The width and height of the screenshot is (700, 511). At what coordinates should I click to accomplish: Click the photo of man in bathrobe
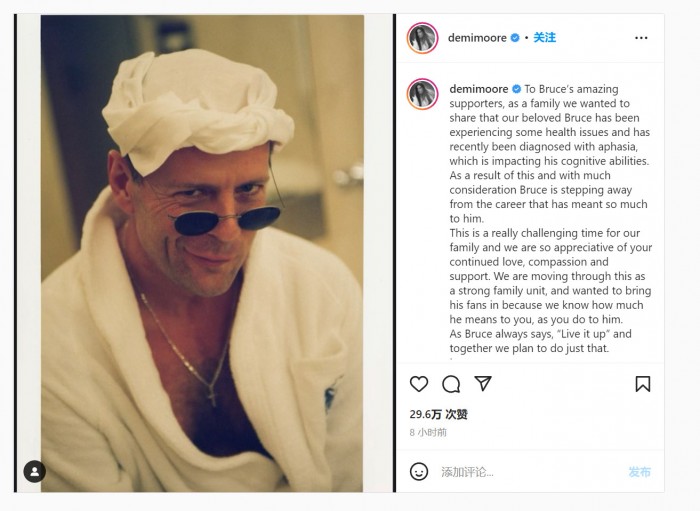202,253
